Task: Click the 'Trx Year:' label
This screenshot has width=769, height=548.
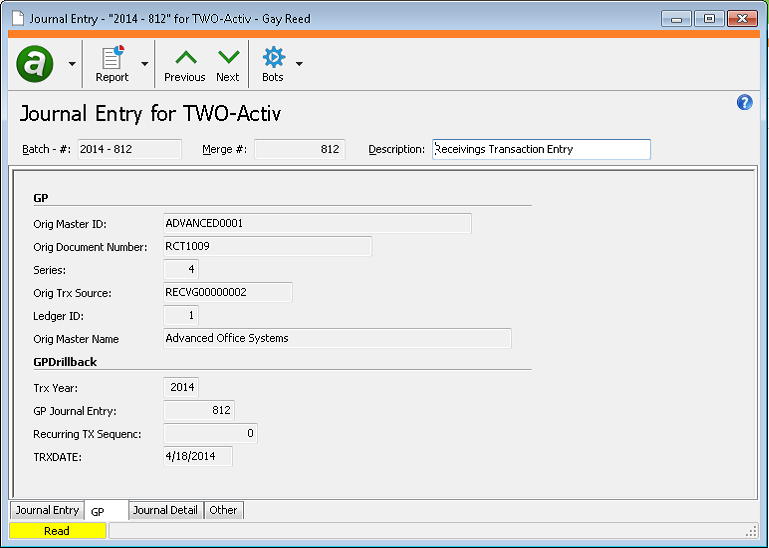Action: [55, 388]
